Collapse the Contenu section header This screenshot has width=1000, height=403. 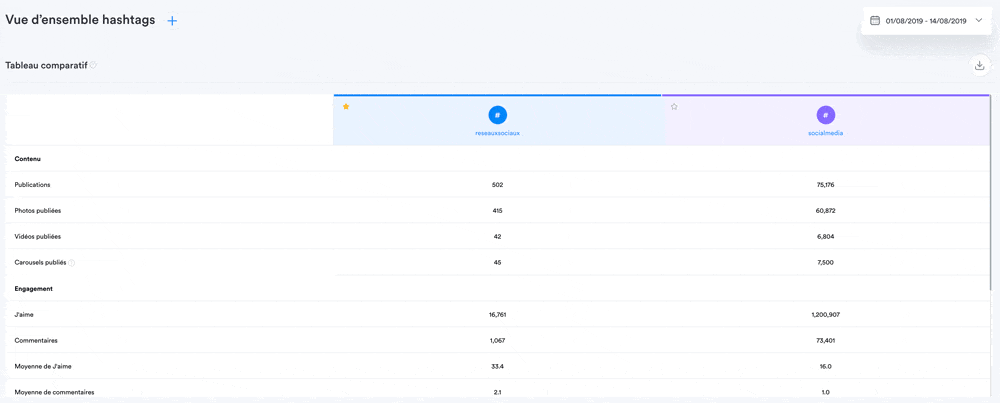[28, 159]
